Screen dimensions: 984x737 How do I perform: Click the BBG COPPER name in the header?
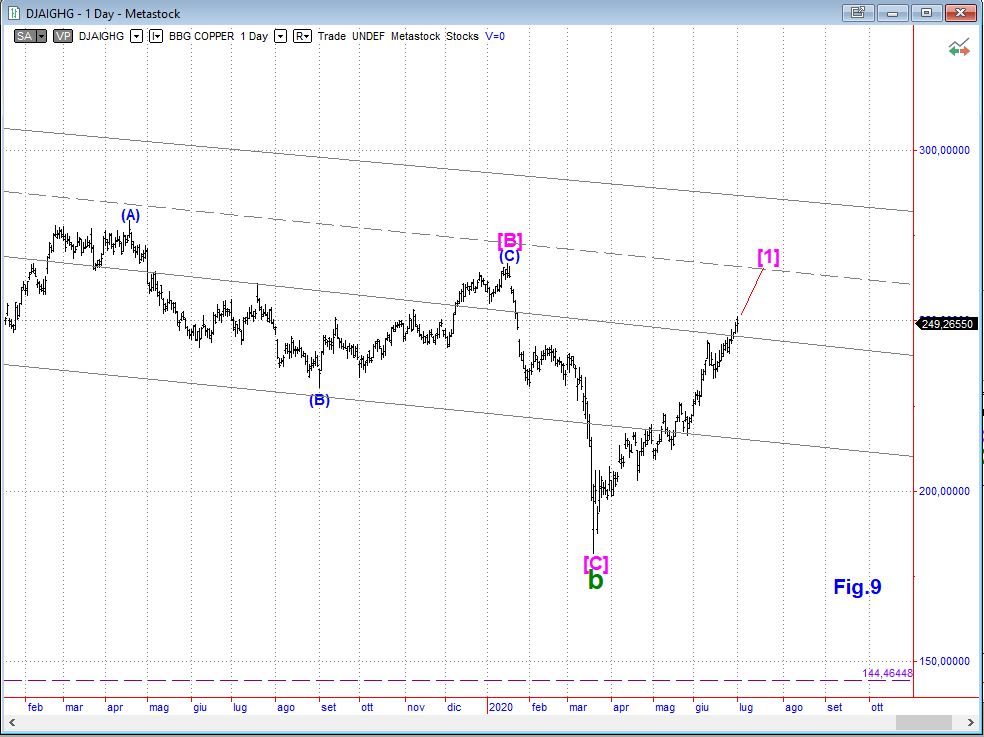[x=201, y=36]
